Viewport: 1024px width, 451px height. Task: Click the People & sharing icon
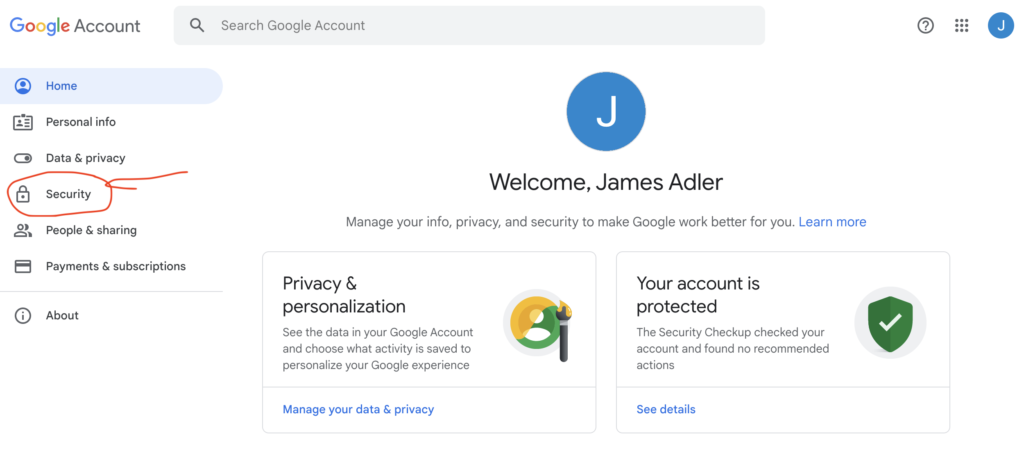(23, 230)
